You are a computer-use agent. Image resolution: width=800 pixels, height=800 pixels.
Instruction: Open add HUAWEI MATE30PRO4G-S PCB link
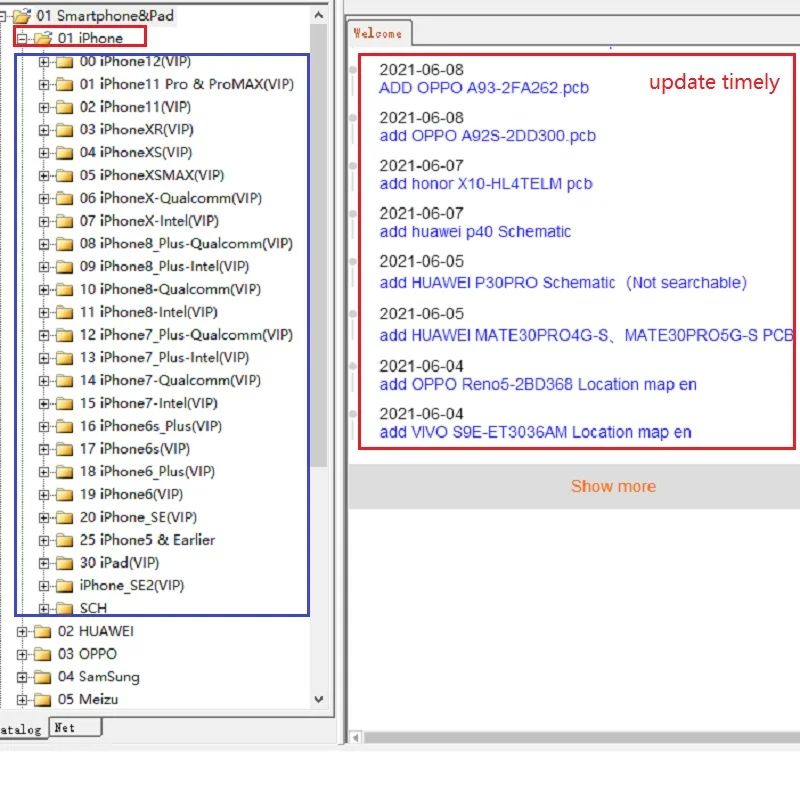tap(586, 335)
